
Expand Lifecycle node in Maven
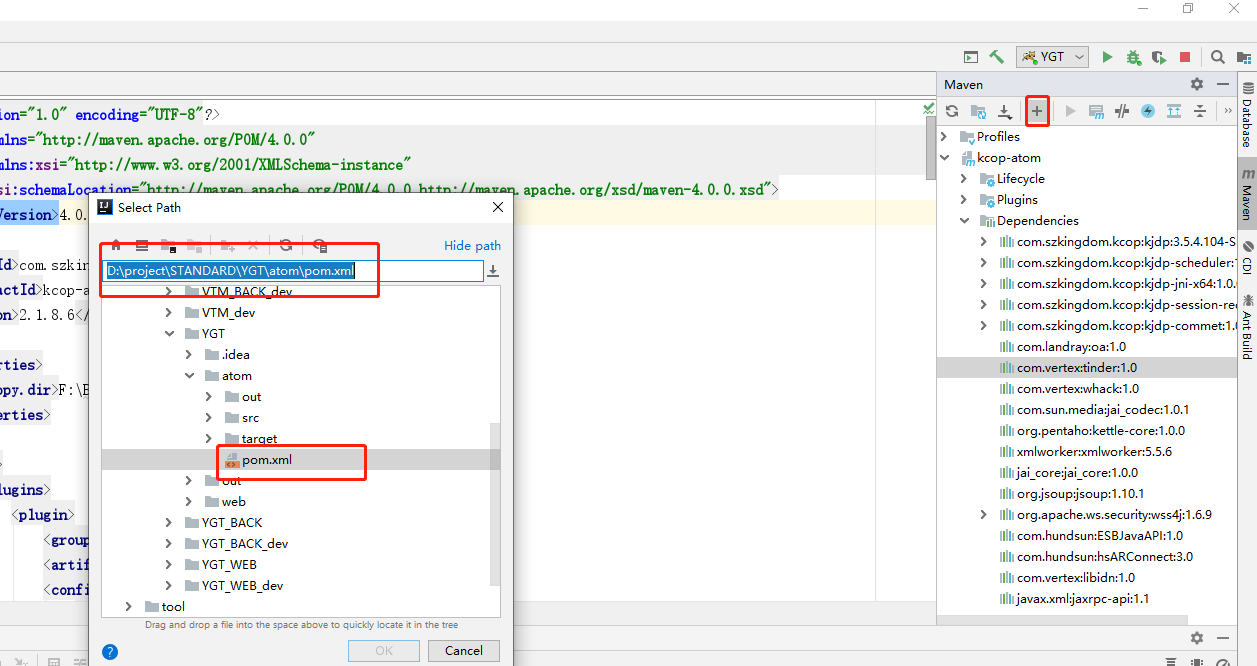click(964, 178)
